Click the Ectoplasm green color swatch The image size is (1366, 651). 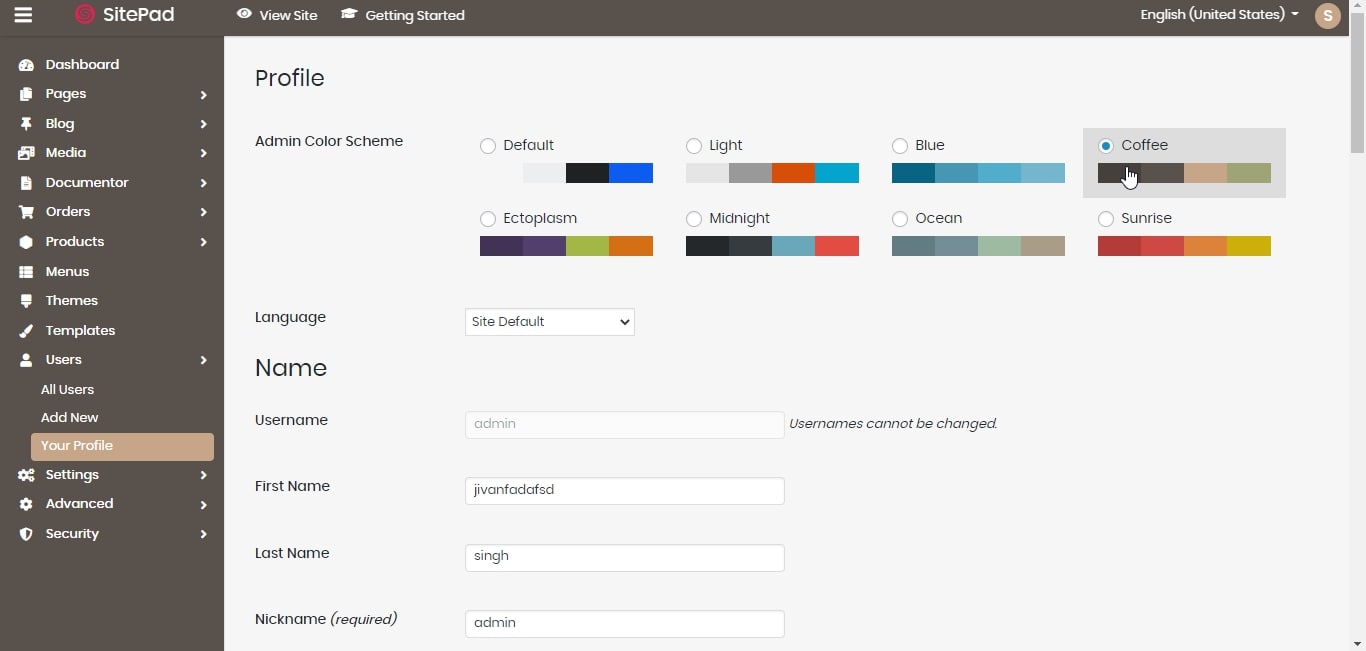click(588, 246)
